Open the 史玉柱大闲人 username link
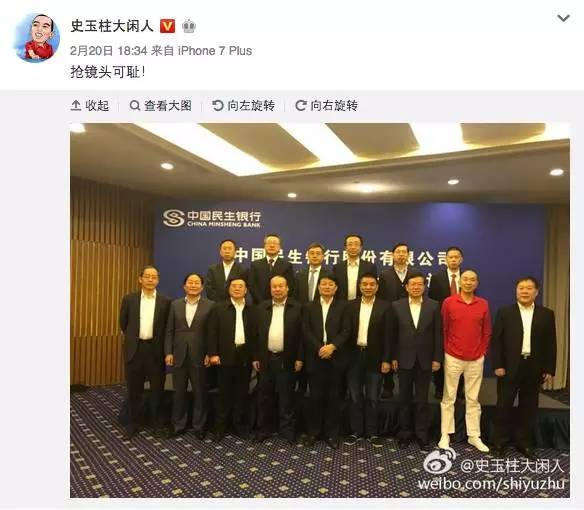 112,26
